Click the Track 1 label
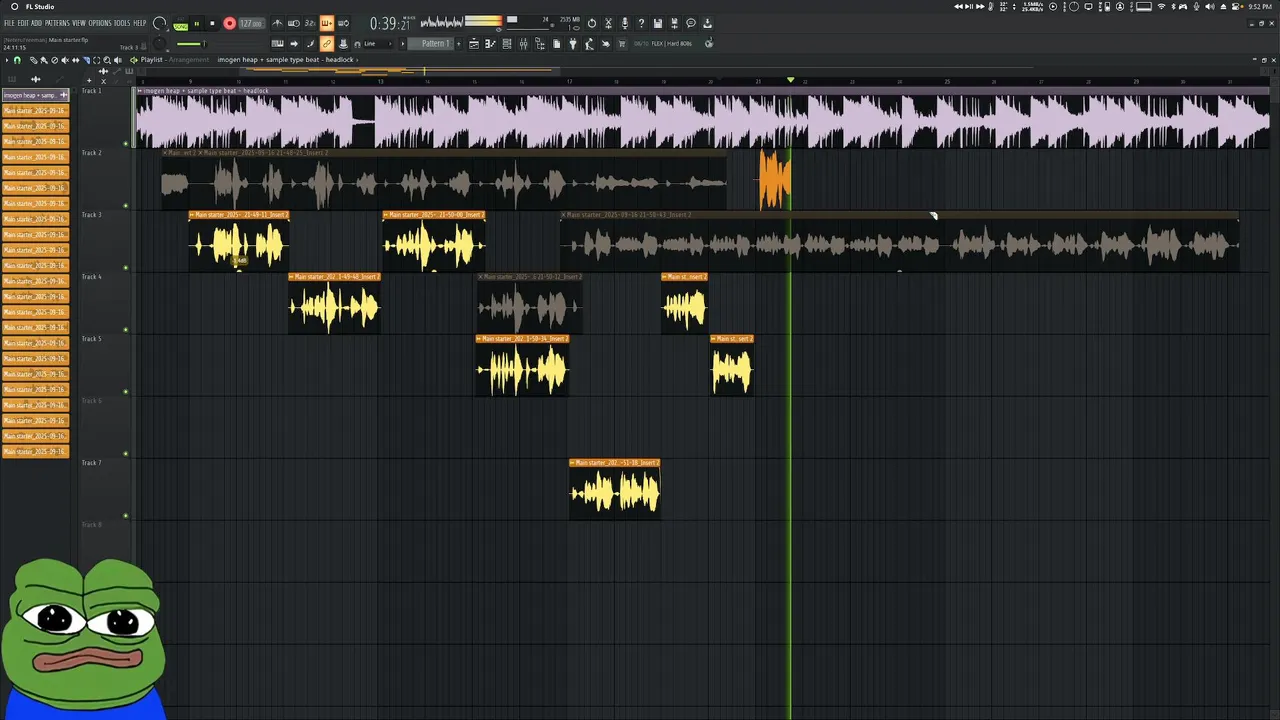Image resolution: width=1280 pixels, height=720 pixels. tap(92, 91)
